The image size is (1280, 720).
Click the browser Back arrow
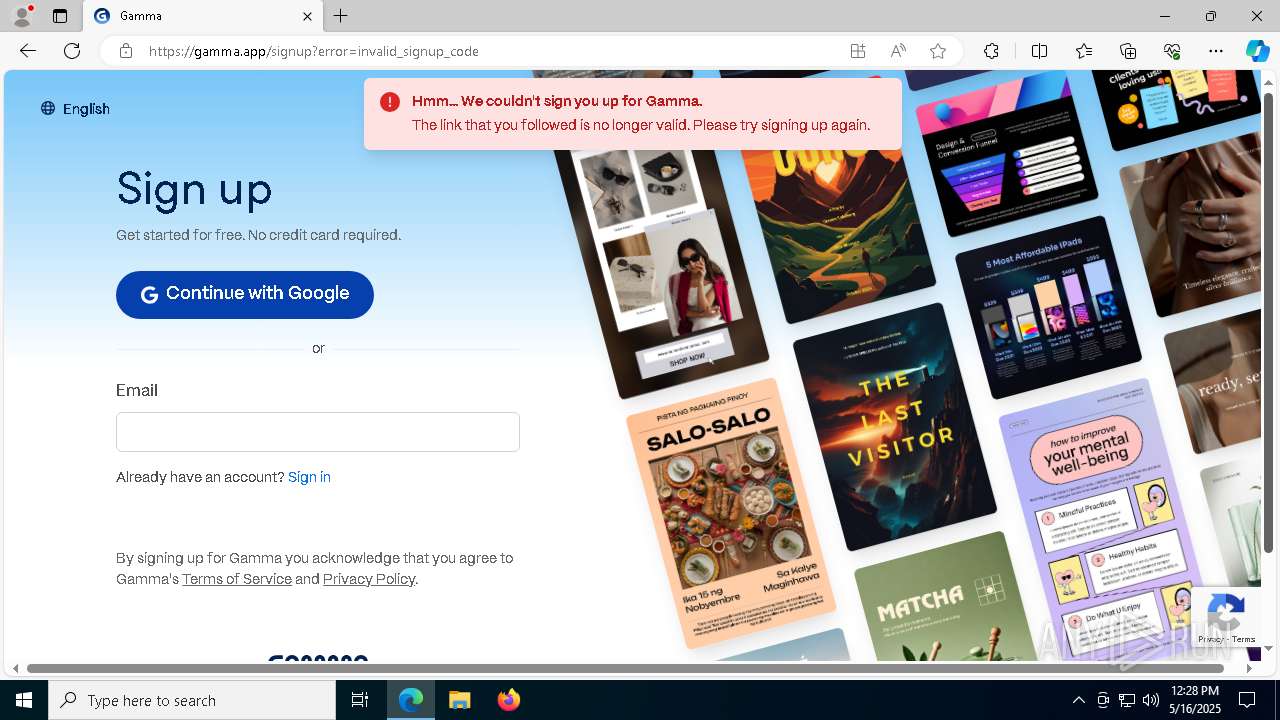click(28, 51)
